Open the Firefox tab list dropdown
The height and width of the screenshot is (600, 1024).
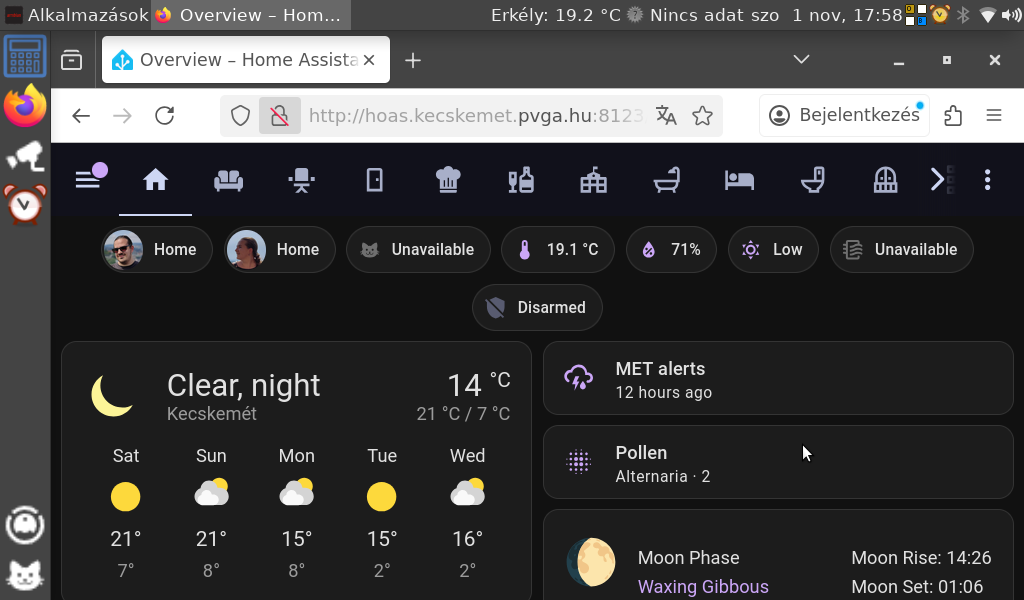(x=801, y=60)
